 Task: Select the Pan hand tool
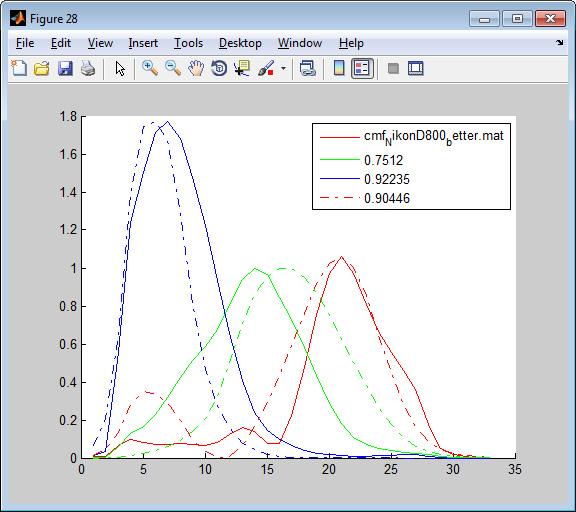coord(196,68)
